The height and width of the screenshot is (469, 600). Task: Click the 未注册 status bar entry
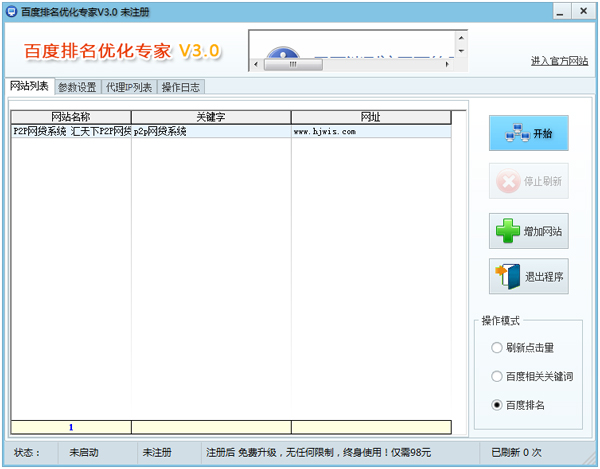coord(157,453)
